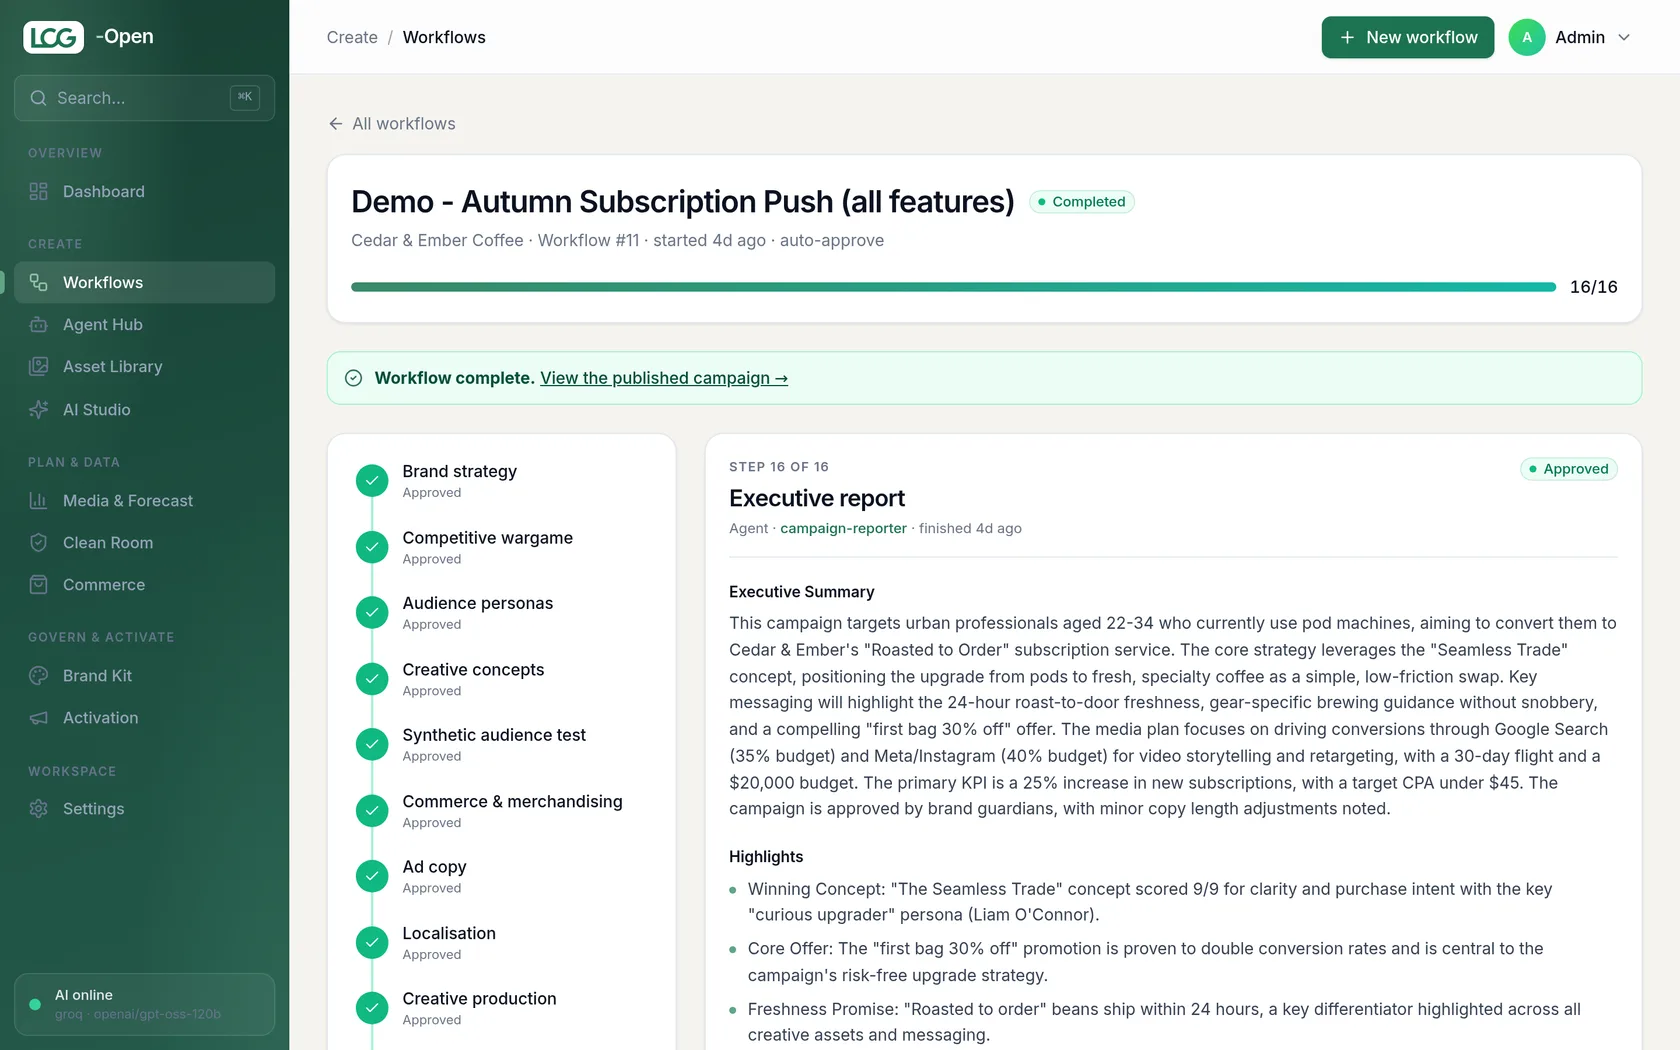The image size is (1680, 1050).
Task: Open the Commerce menu item
Action: point(144,585)
